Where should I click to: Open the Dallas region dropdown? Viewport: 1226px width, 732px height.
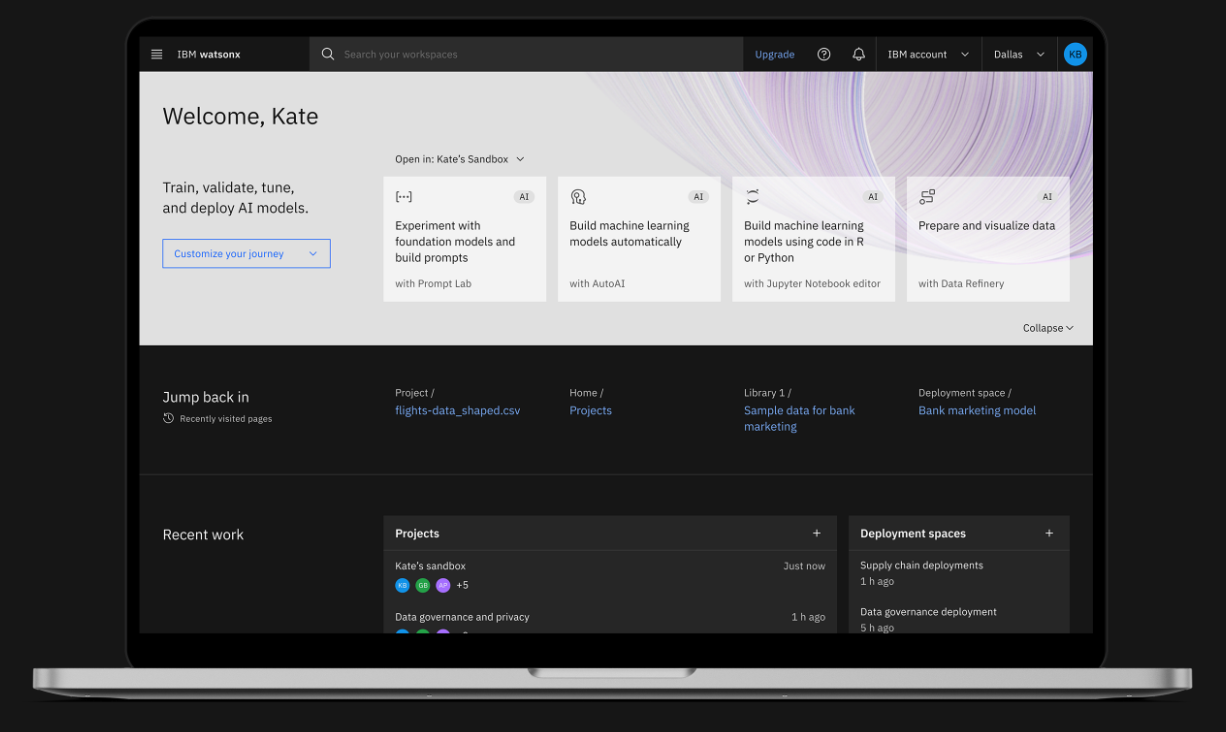(x=1019, y=55)
